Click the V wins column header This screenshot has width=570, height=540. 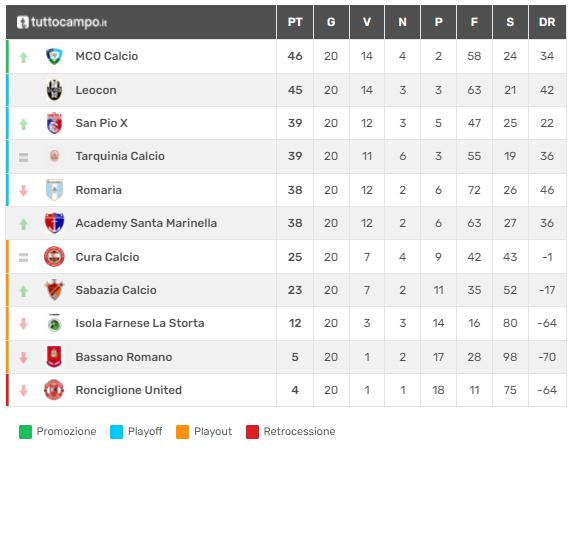(x=366, y=22)
